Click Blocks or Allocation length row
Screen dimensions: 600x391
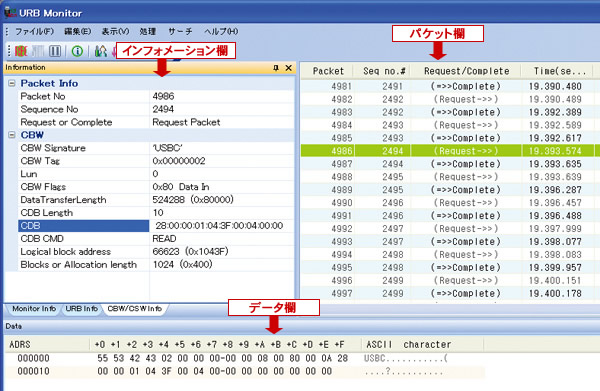[x=156, y=265]
